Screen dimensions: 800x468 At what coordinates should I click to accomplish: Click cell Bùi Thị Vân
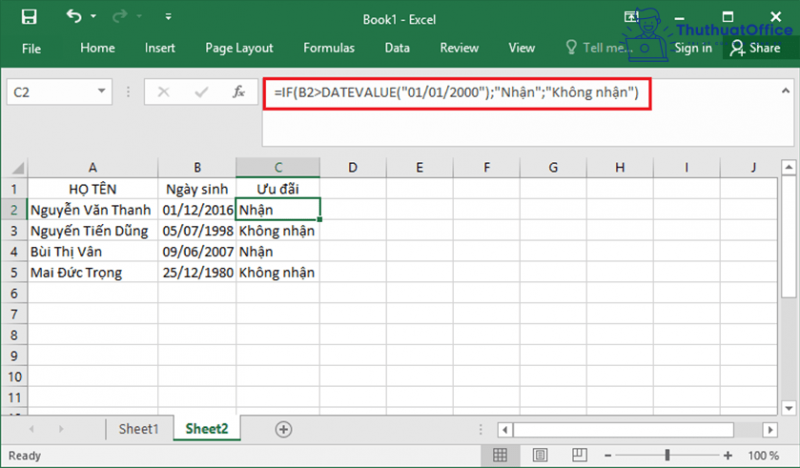click(93, 252)
